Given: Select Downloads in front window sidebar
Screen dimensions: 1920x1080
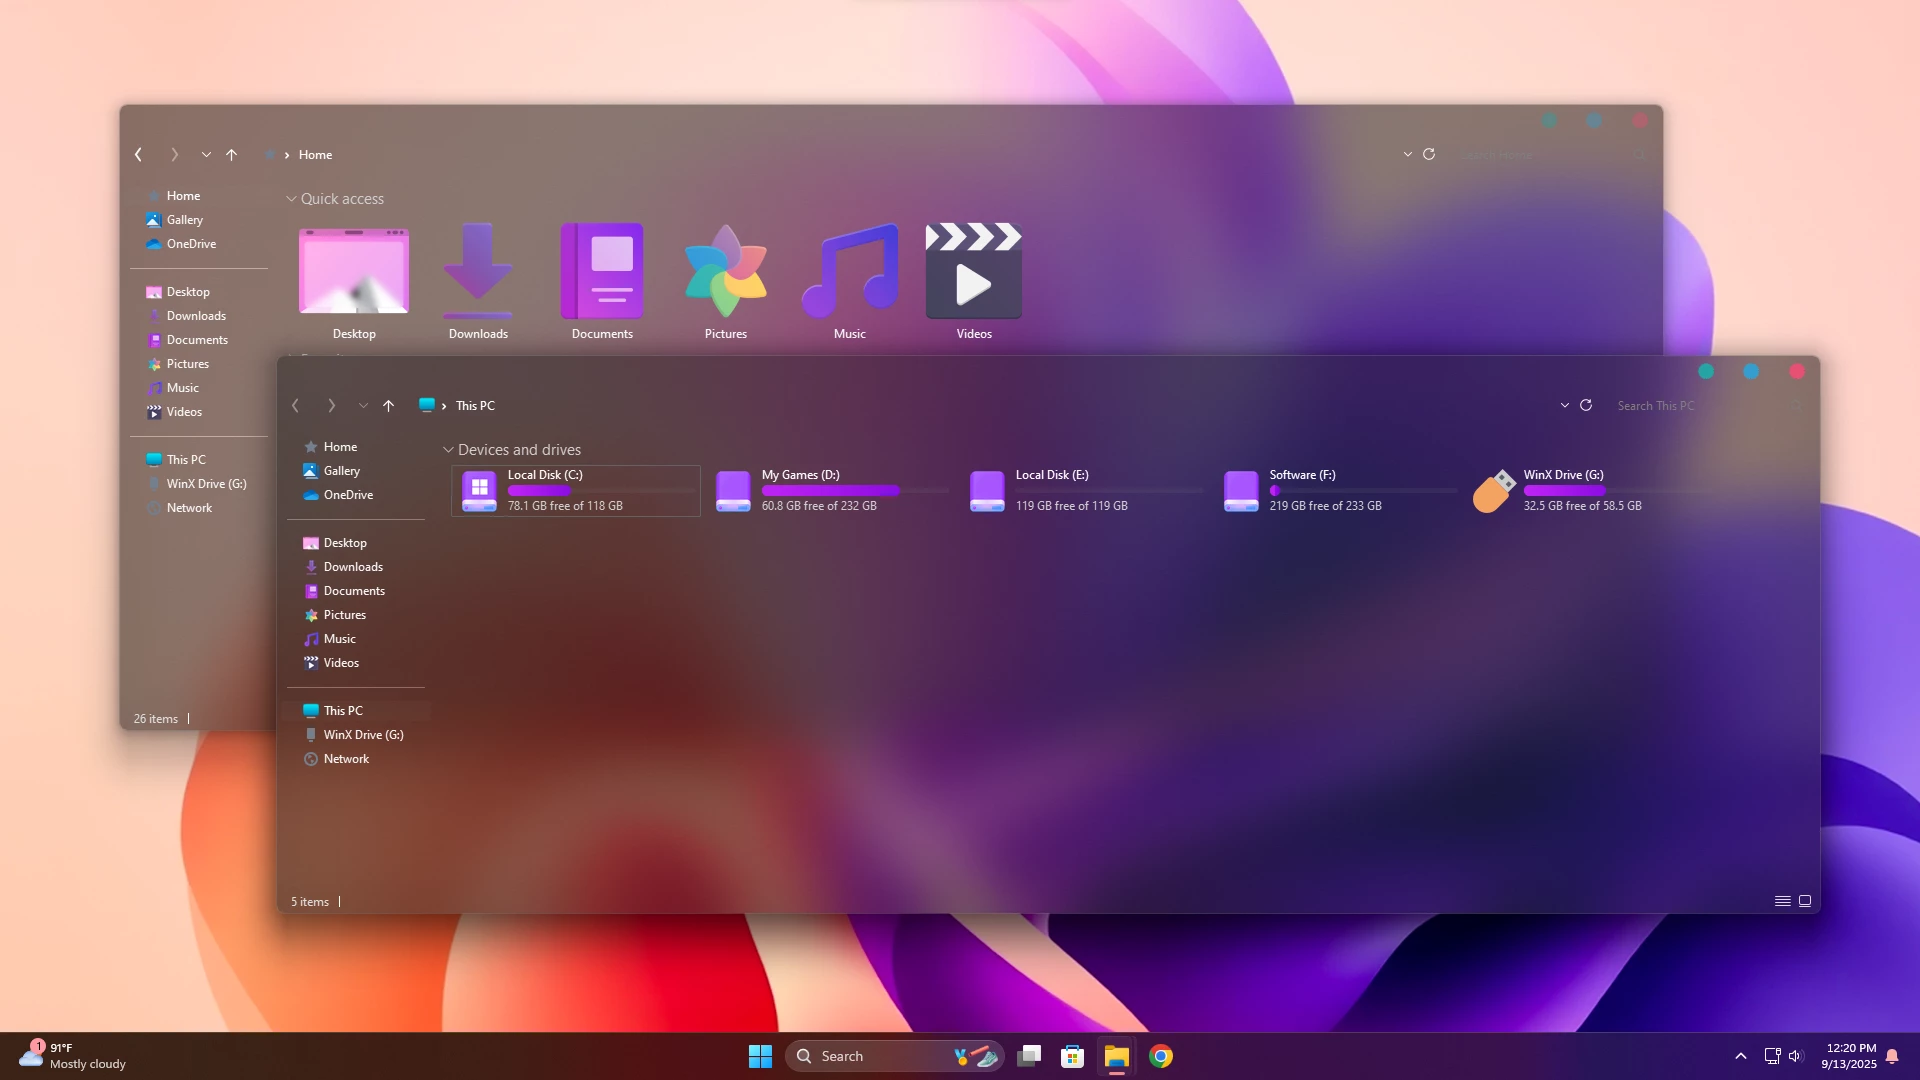Looking at the screenshot, I should point(353,567).
